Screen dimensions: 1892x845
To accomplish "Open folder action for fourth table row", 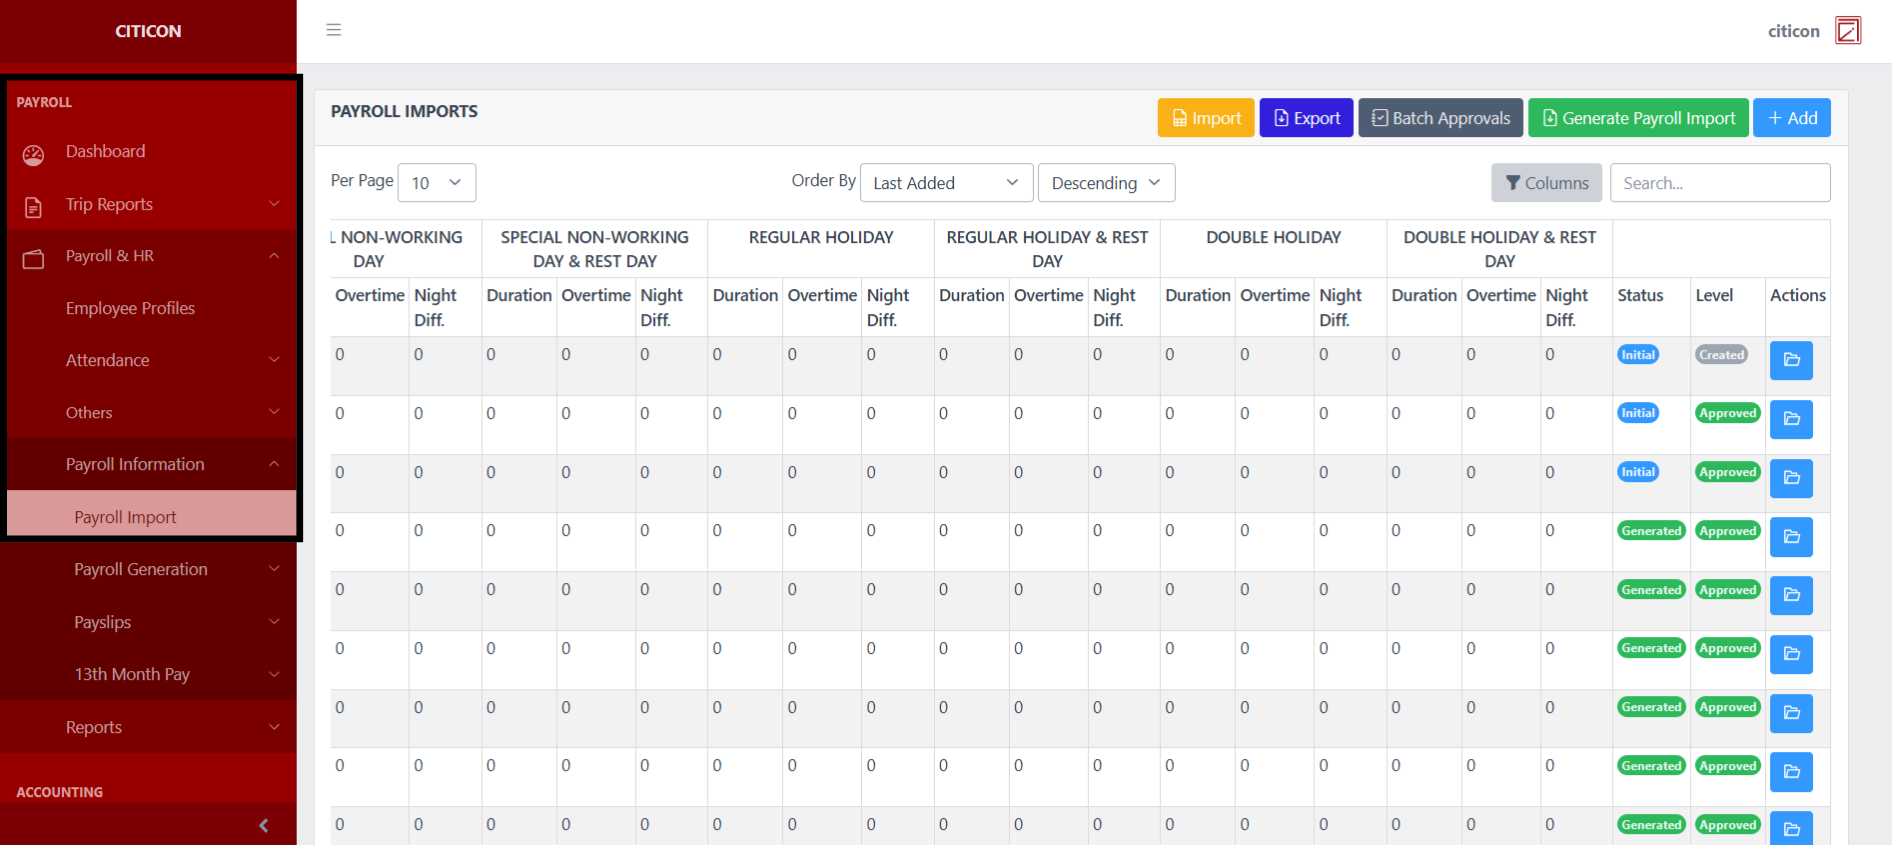I will click(x=1790, y=537).
